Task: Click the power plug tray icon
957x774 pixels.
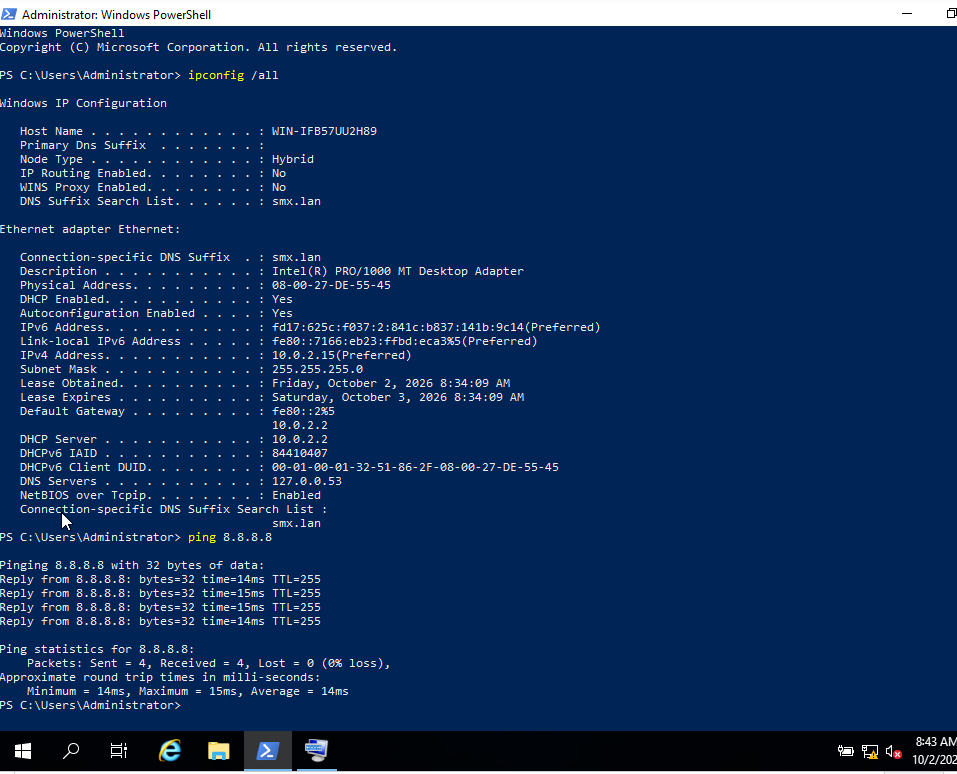Action: [x=845, y=751]
